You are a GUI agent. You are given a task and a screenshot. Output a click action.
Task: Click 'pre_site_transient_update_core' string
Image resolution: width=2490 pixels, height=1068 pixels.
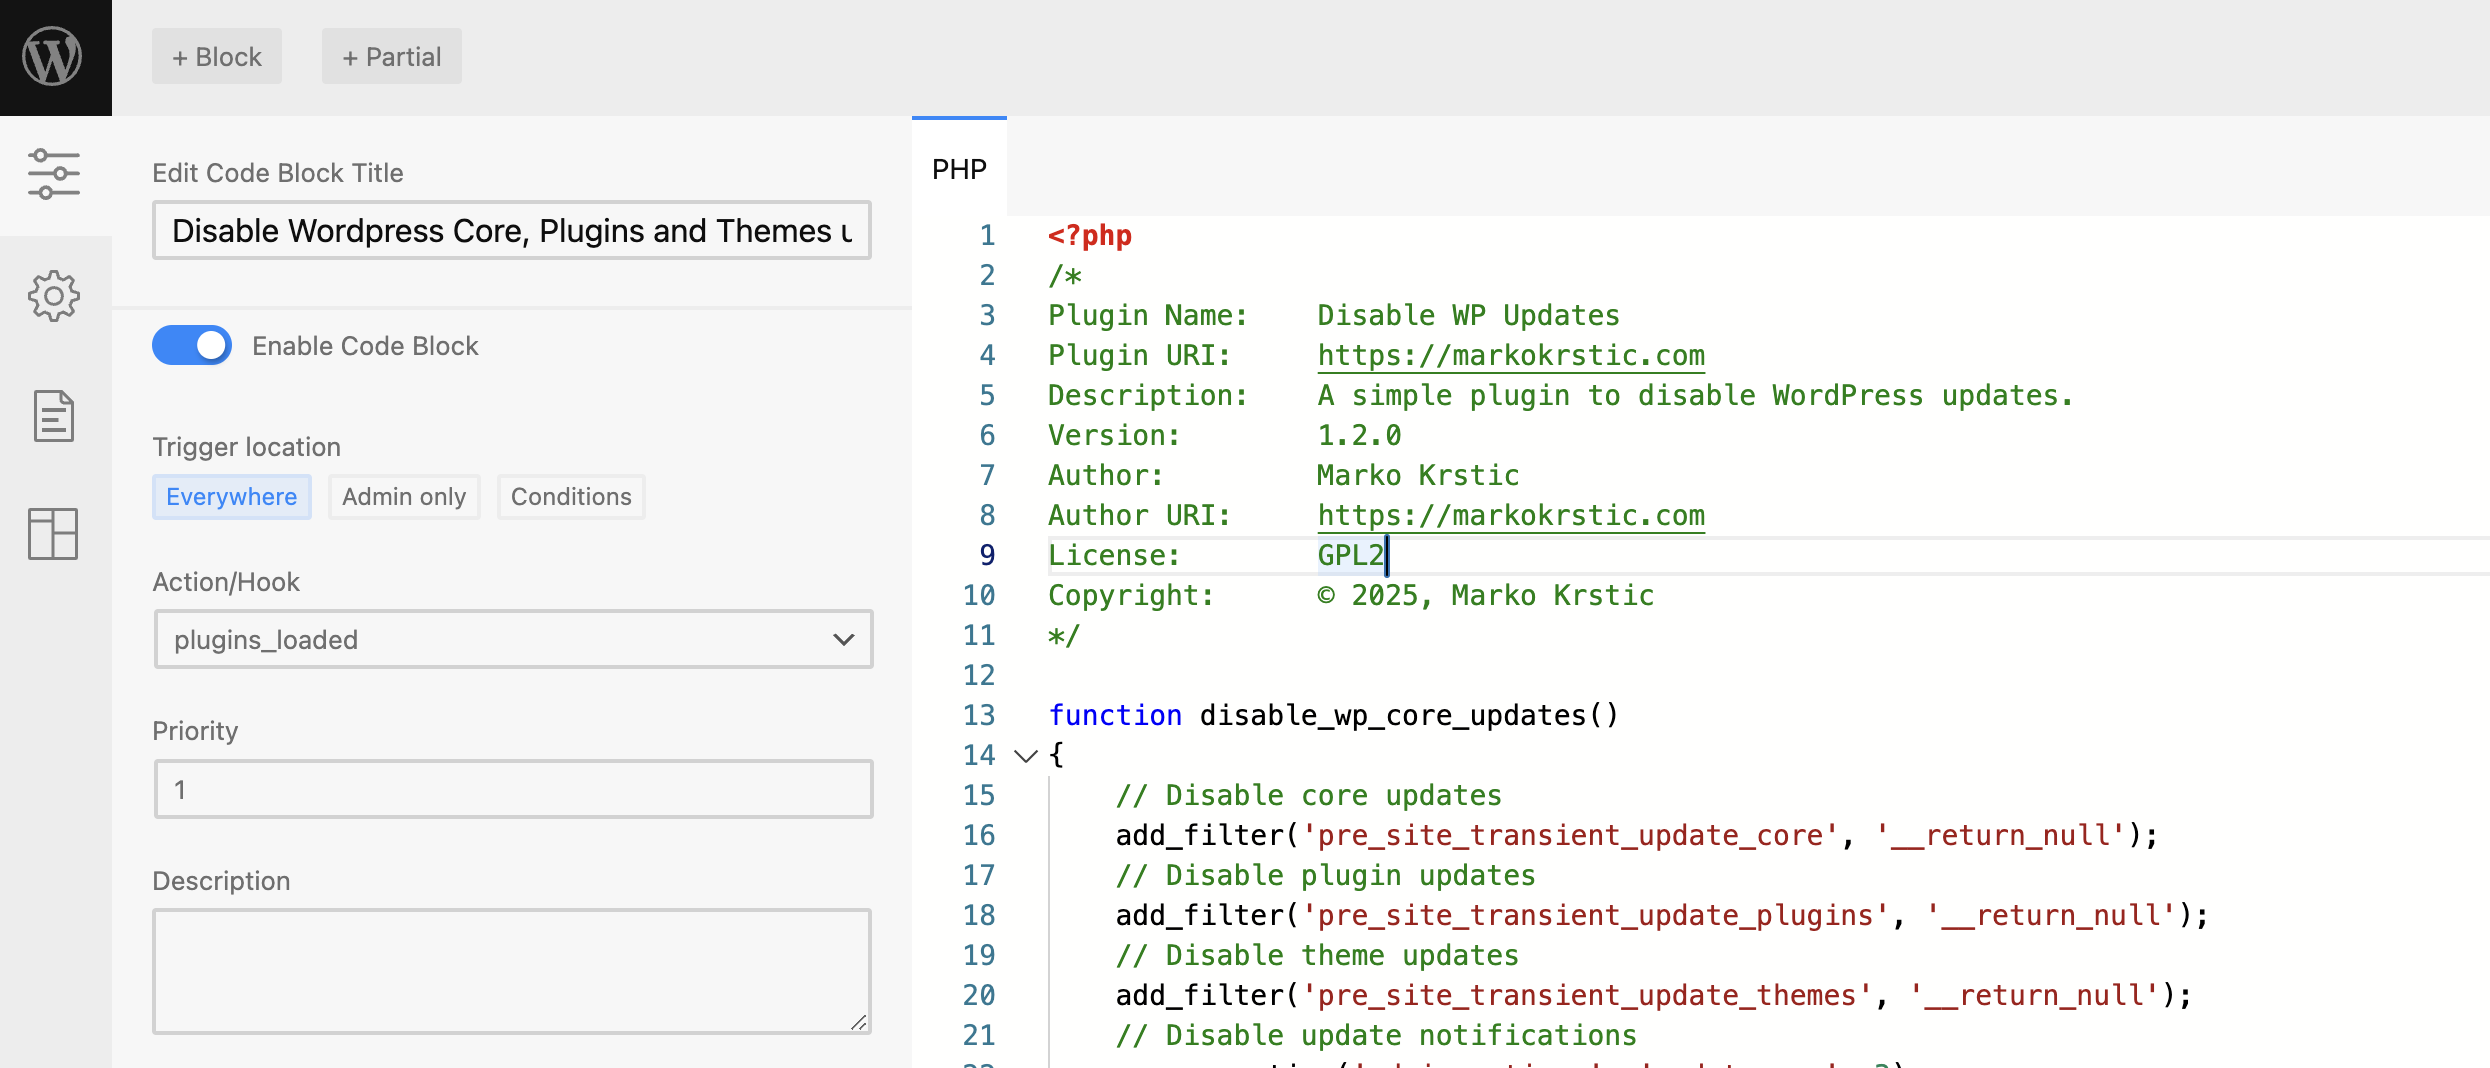[x=1570, y=835]
